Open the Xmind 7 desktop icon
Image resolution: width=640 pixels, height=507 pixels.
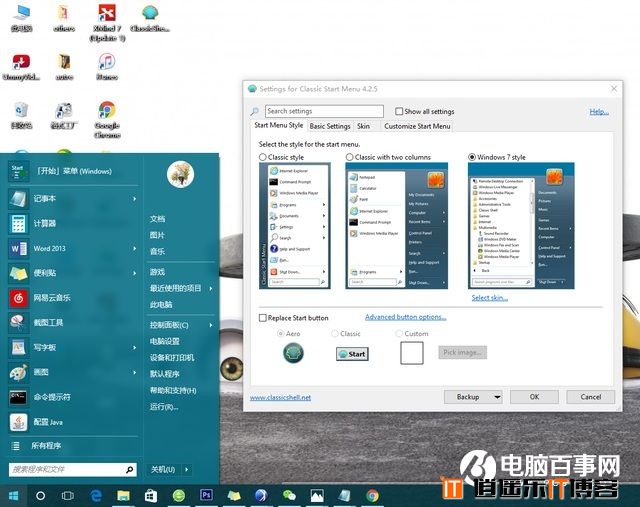(x=107, y=22)
